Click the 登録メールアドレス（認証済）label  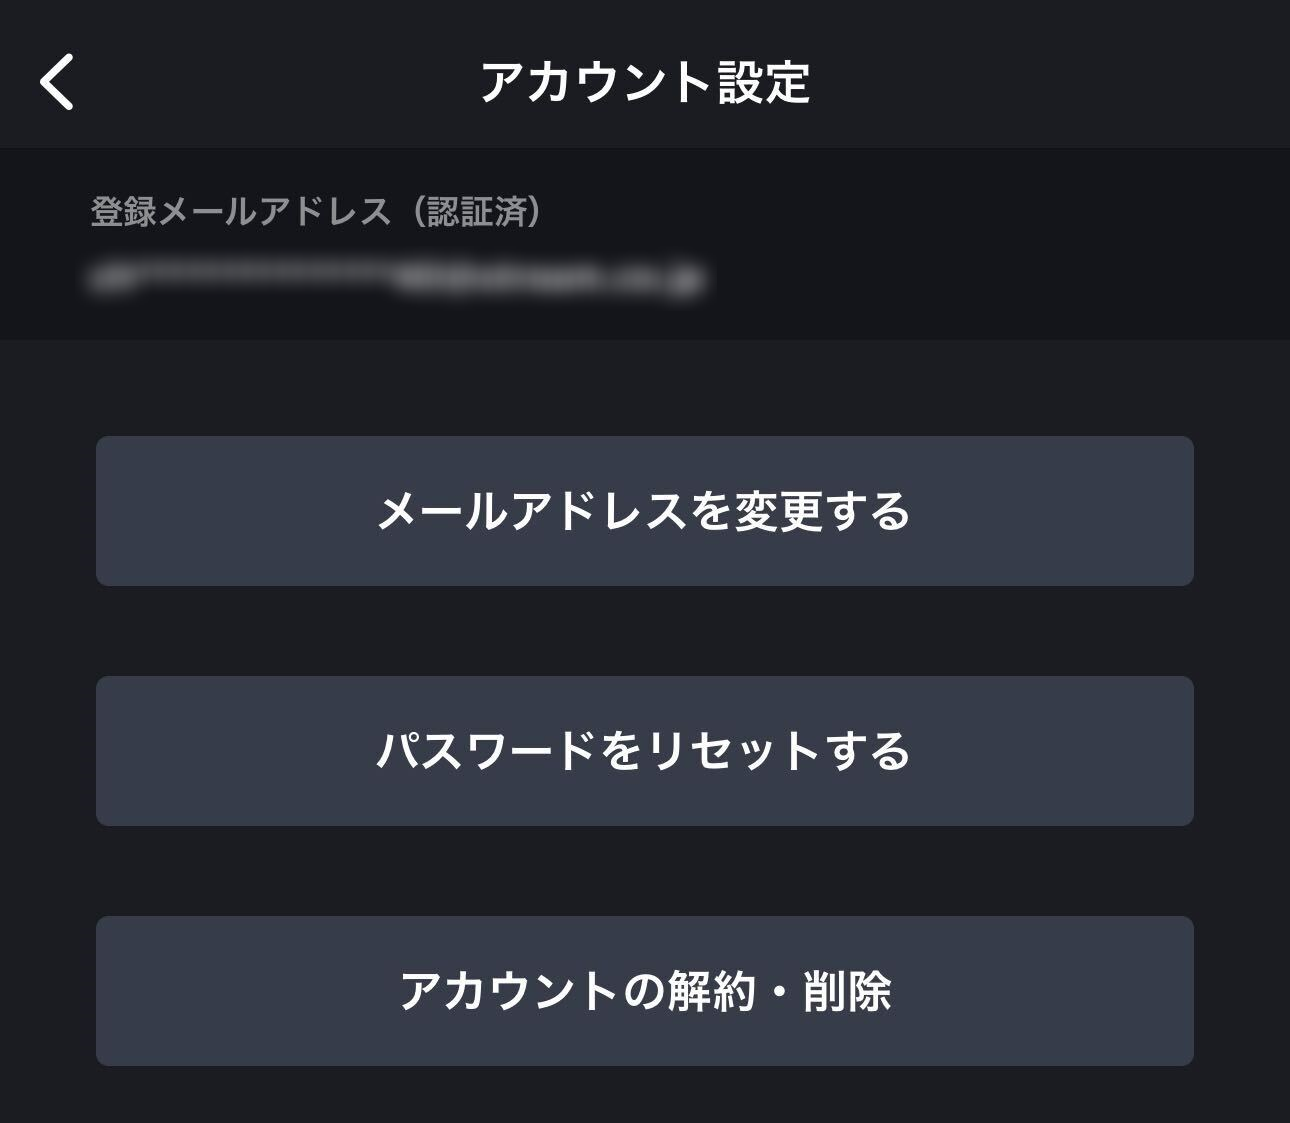(x=316, y=211)
